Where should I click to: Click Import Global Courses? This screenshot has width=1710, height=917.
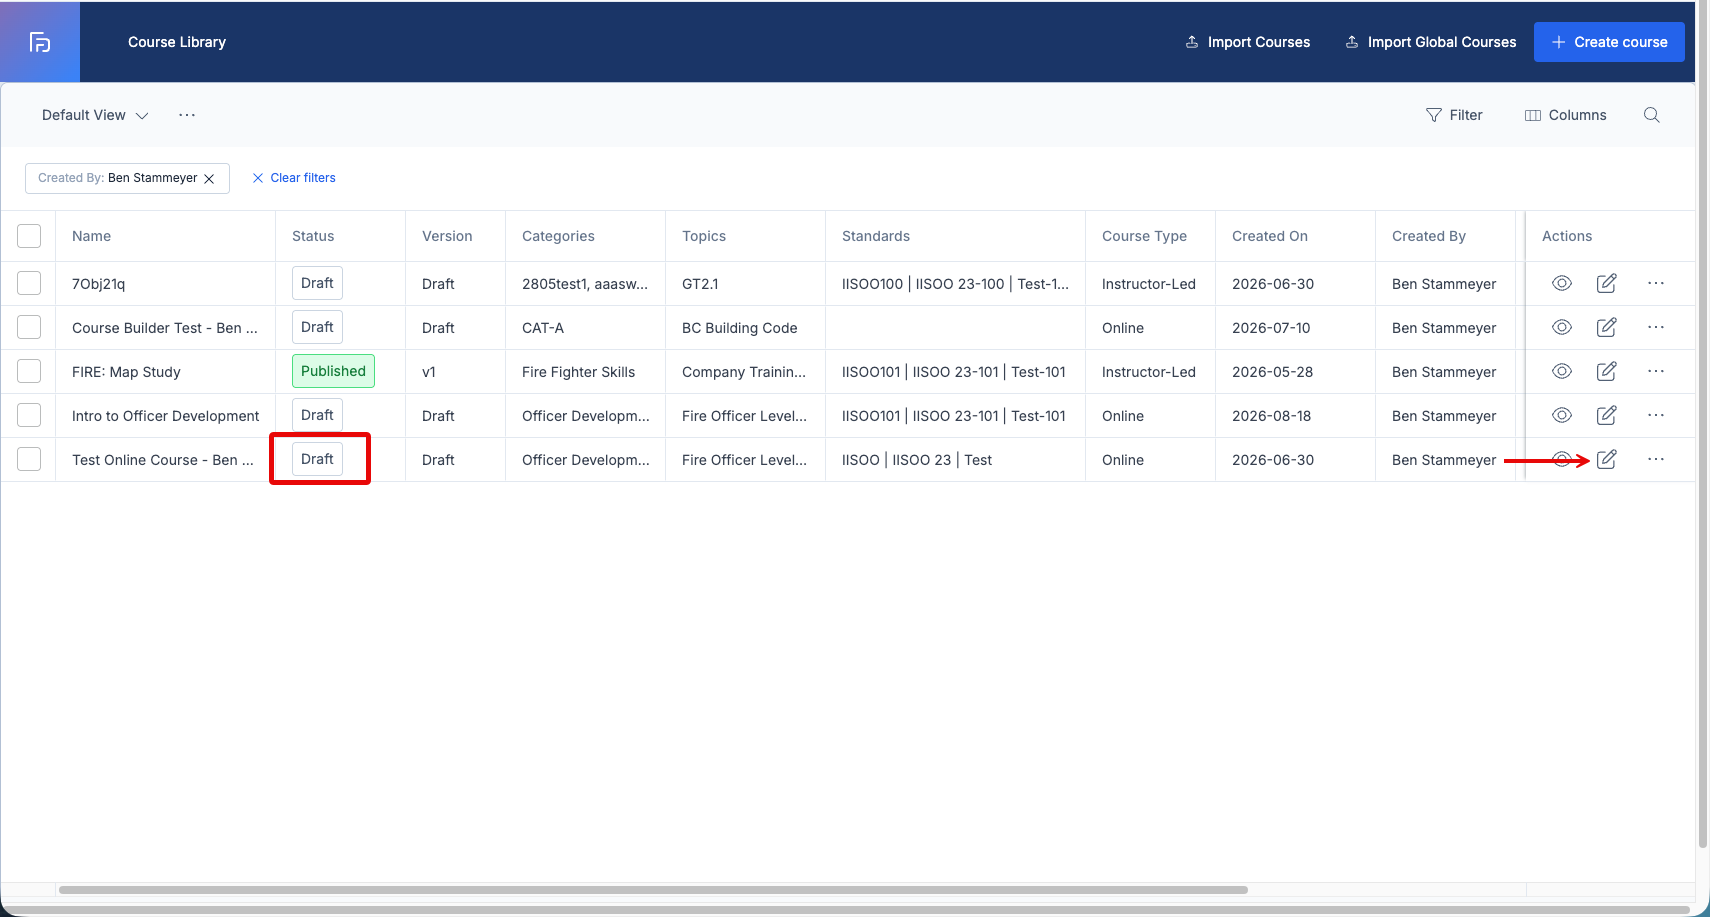click(x=1431, y=42)
